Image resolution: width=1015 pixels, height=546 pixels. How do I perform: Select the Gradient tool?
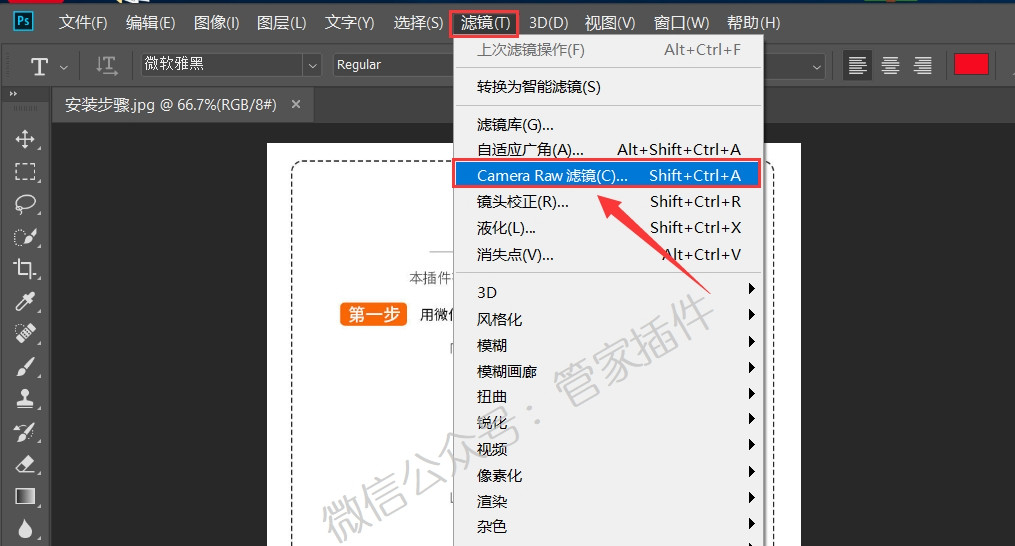pos(25,496)
